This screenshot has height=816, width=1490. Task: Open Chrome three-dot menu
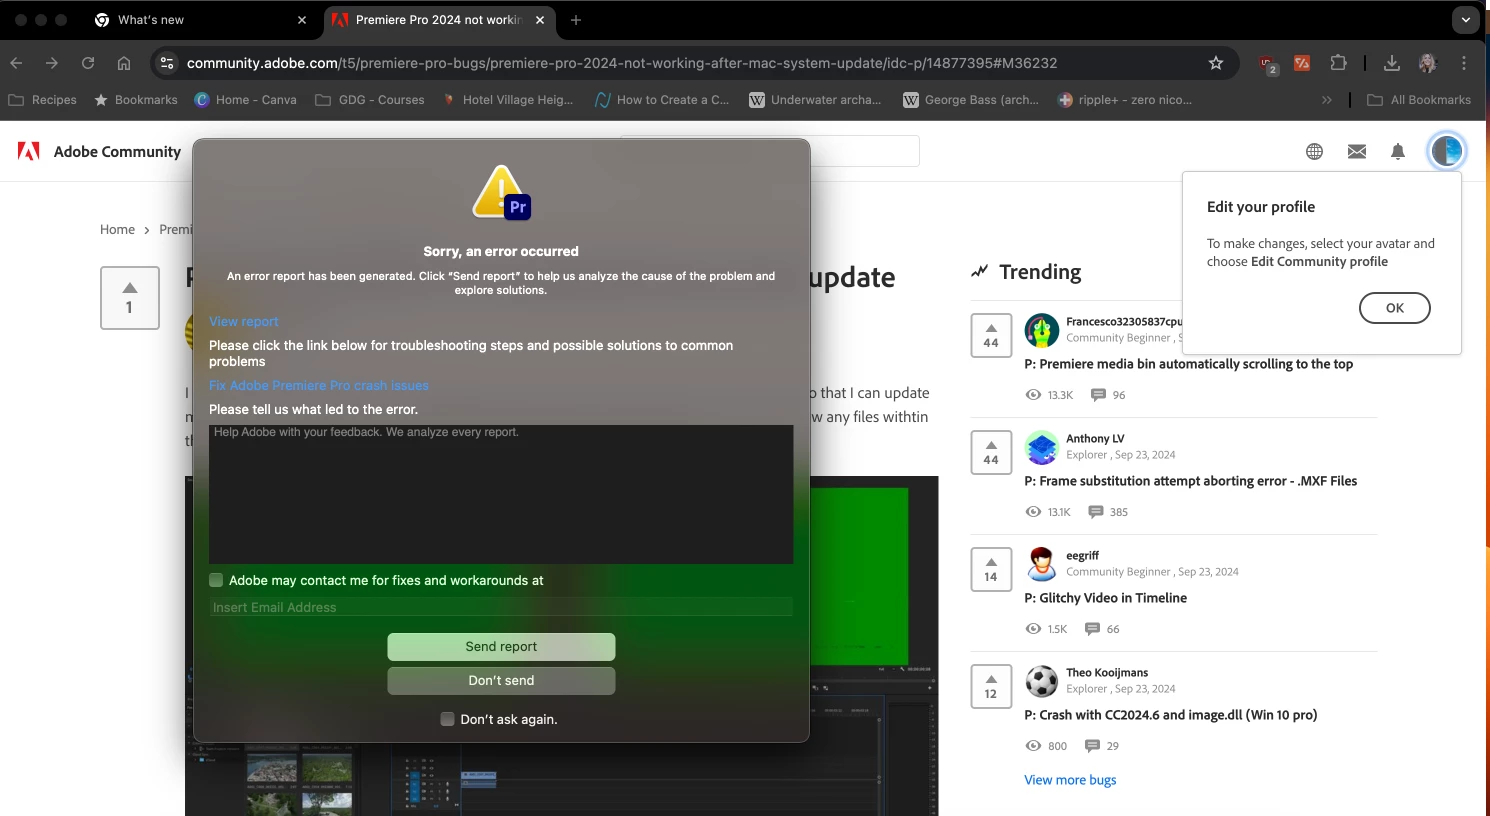(x=1464, y=63)
